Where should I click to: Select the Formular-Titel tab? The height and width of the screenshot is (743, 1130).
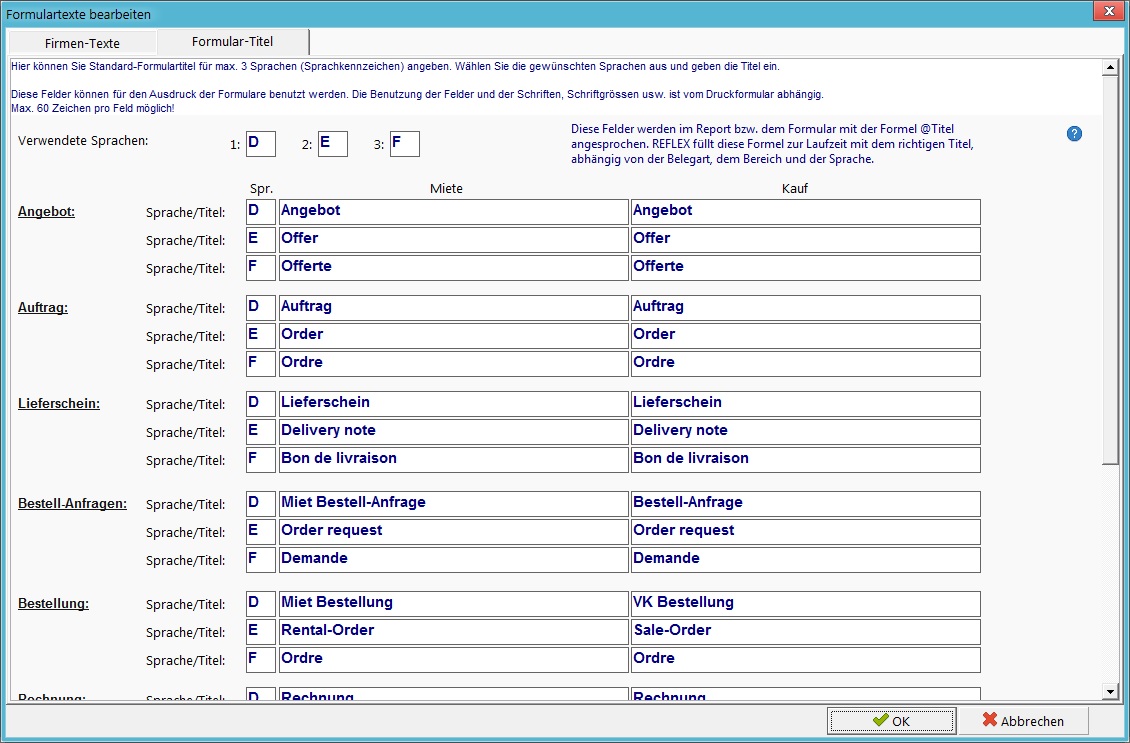click(x=233, y=42)
